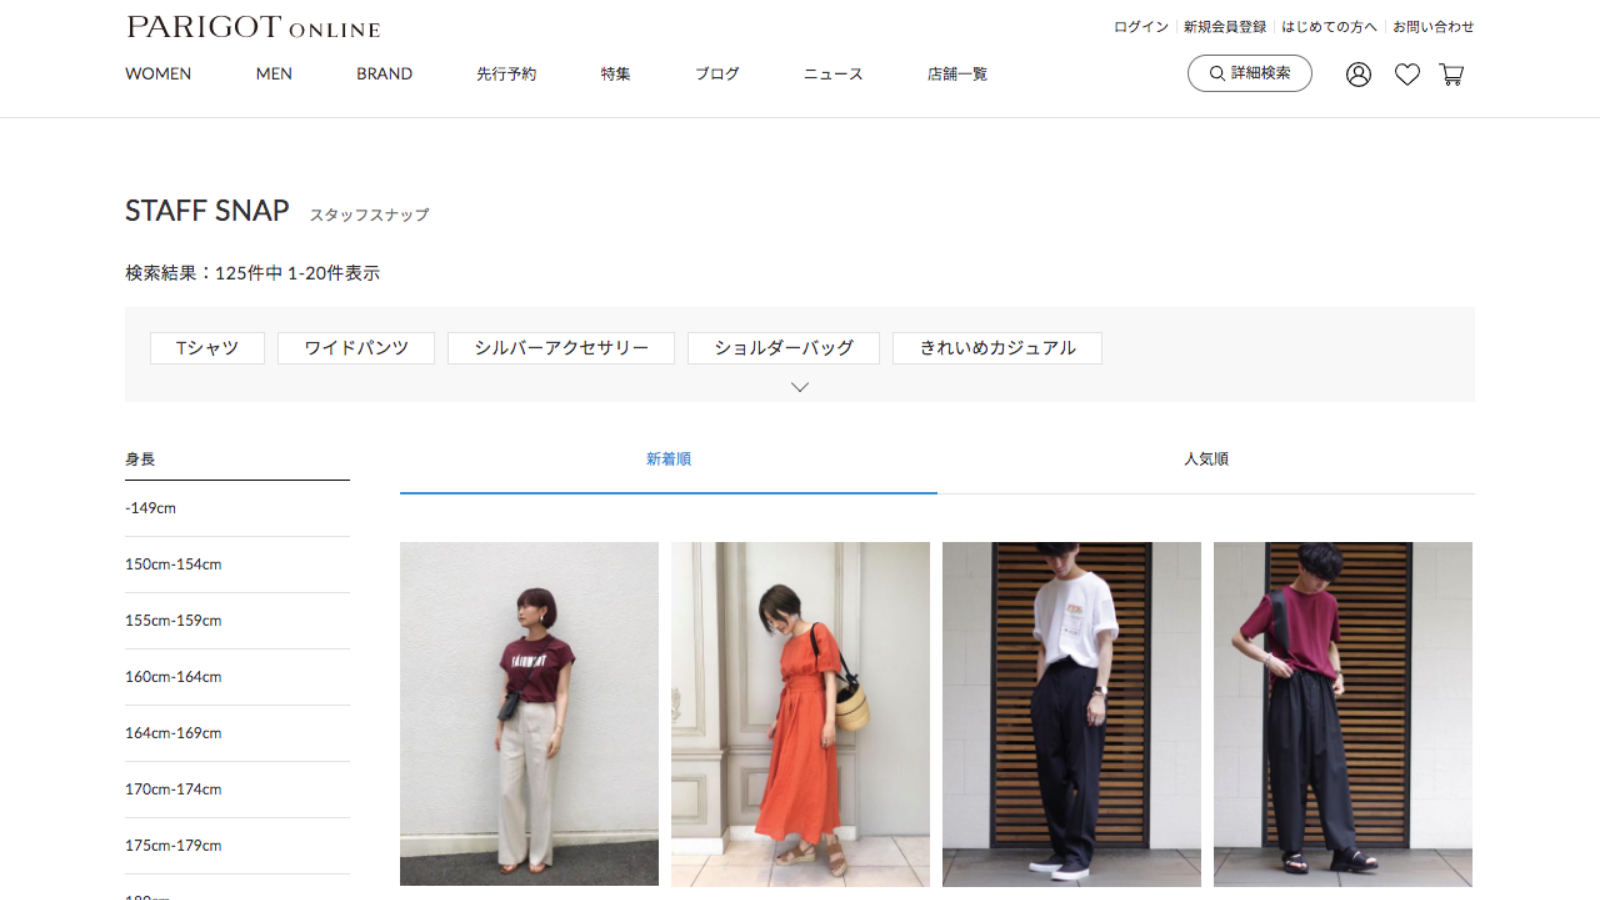
Task: Click the 詳細検索 search button
Action: click(1249, 73)
